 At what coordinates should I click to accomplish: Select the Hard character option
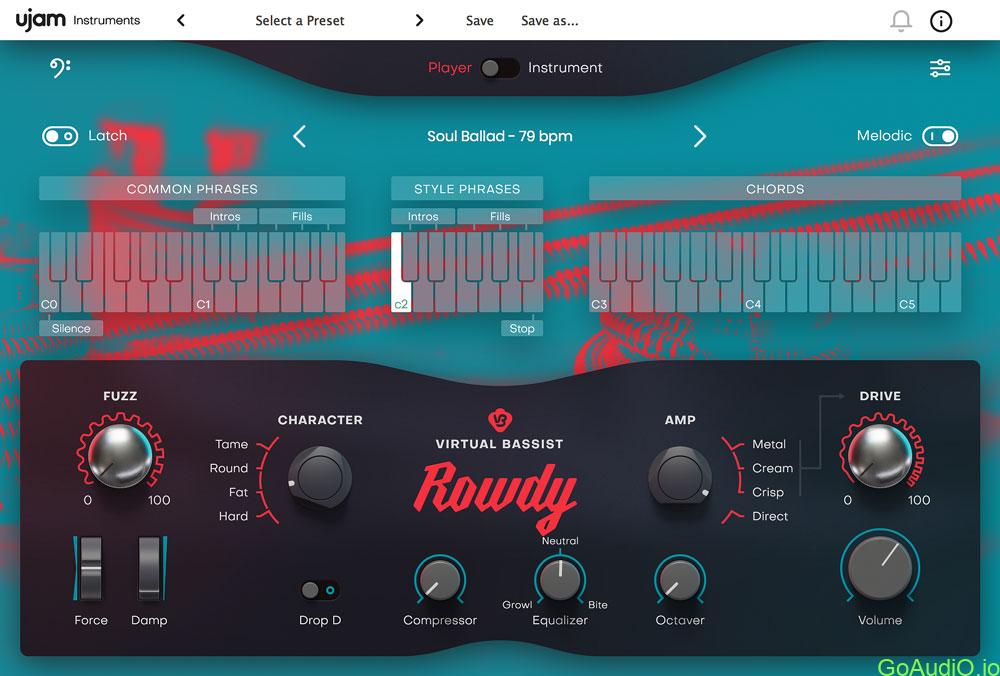[x=233, y=517]
